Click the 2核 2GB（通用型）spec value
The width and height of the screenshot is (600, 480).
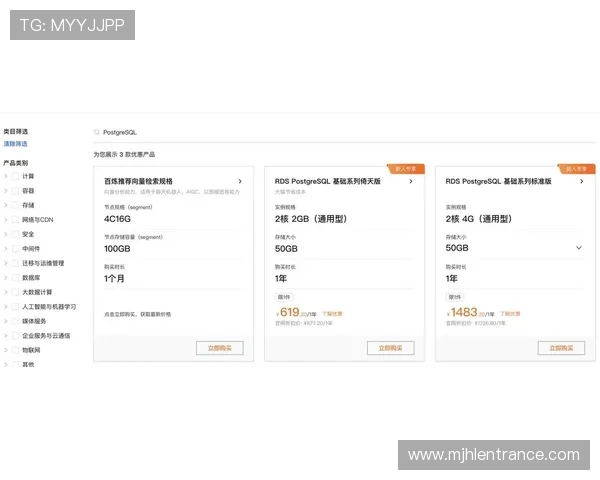coord(311,219)
